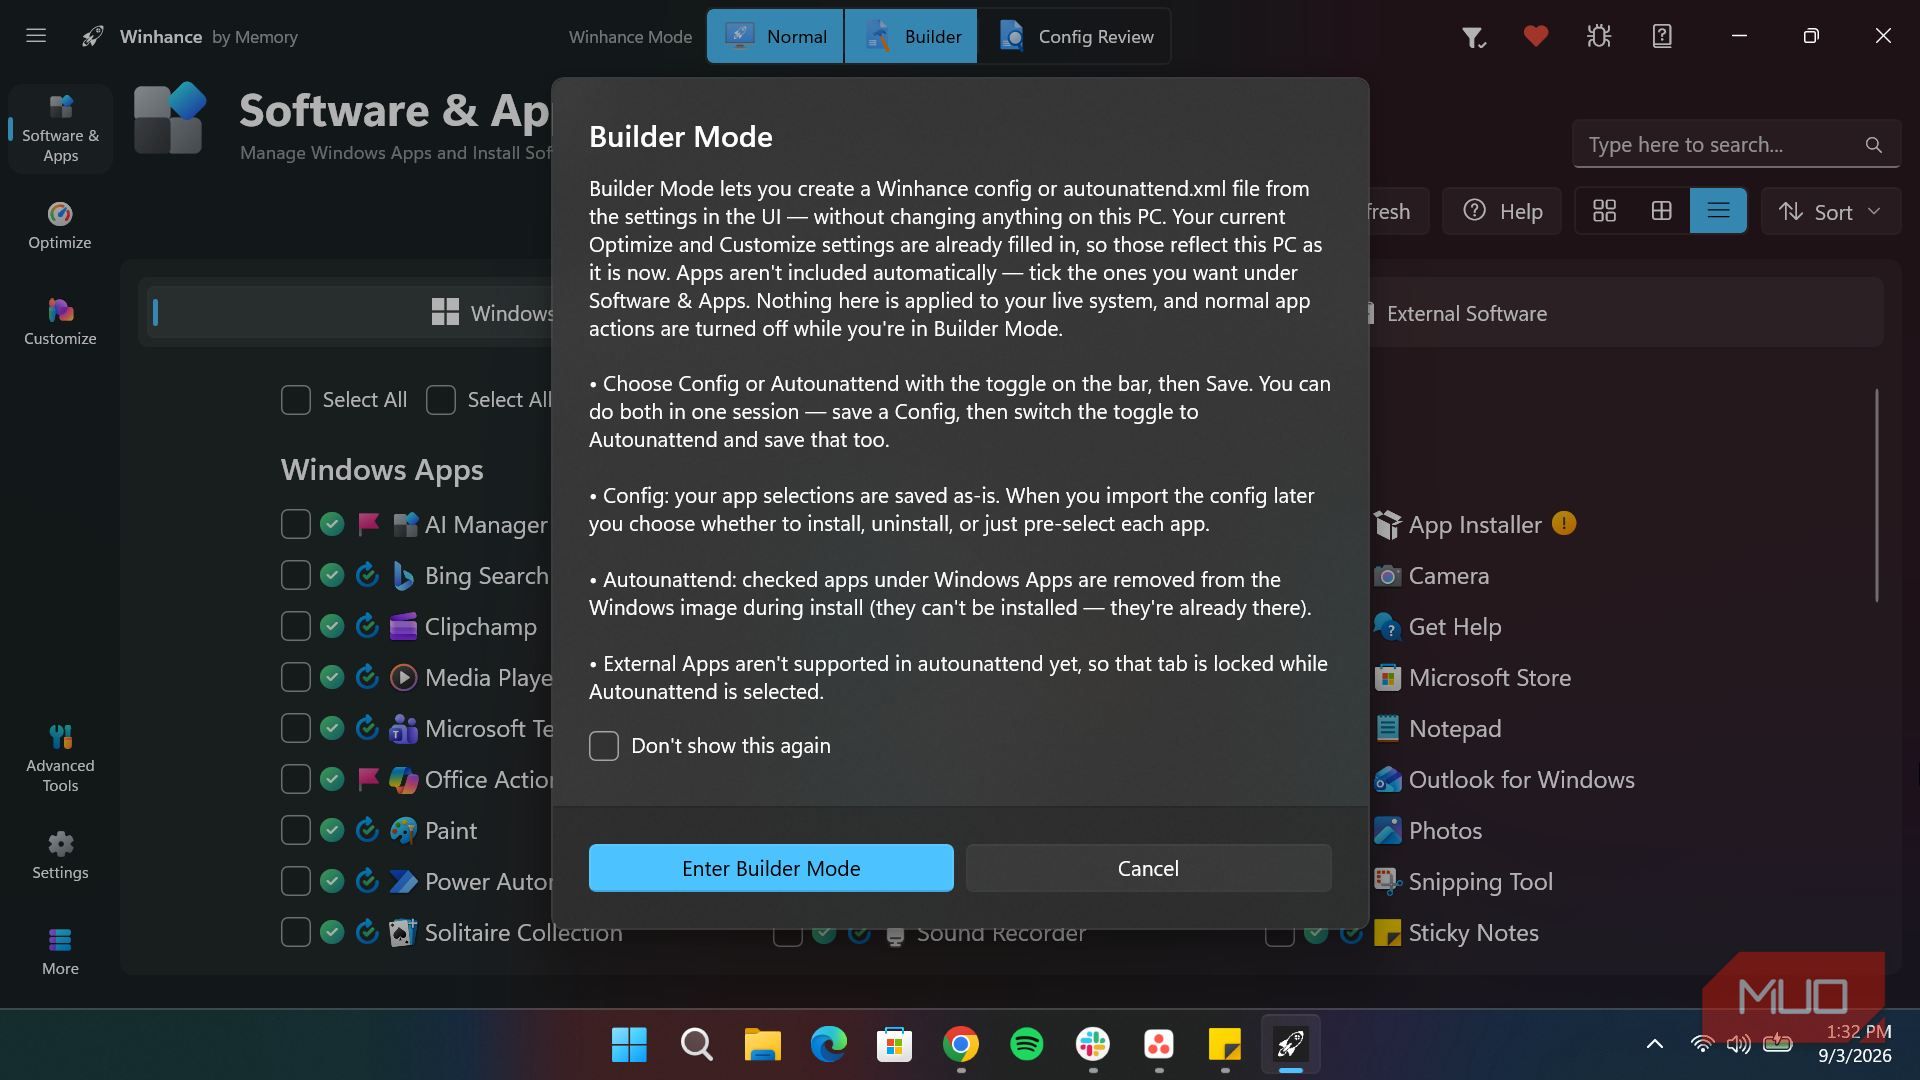The width and height of the screenshot is (1920, 1080).
Task: Open the Optimize section
Action: [x=60, y=226]
